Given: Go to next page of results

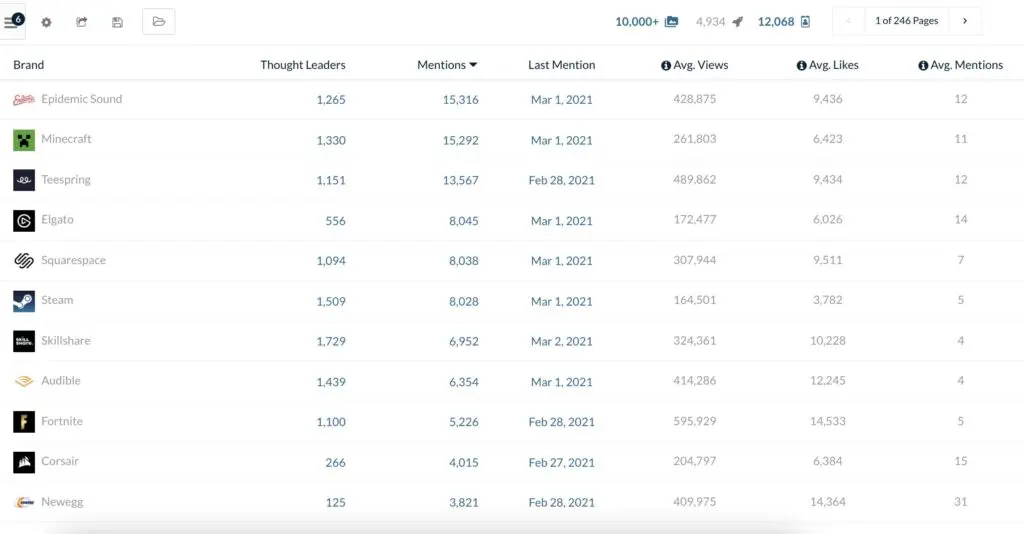Looking at the screenshot, I should pyautogui.click(x=964, y=21).
